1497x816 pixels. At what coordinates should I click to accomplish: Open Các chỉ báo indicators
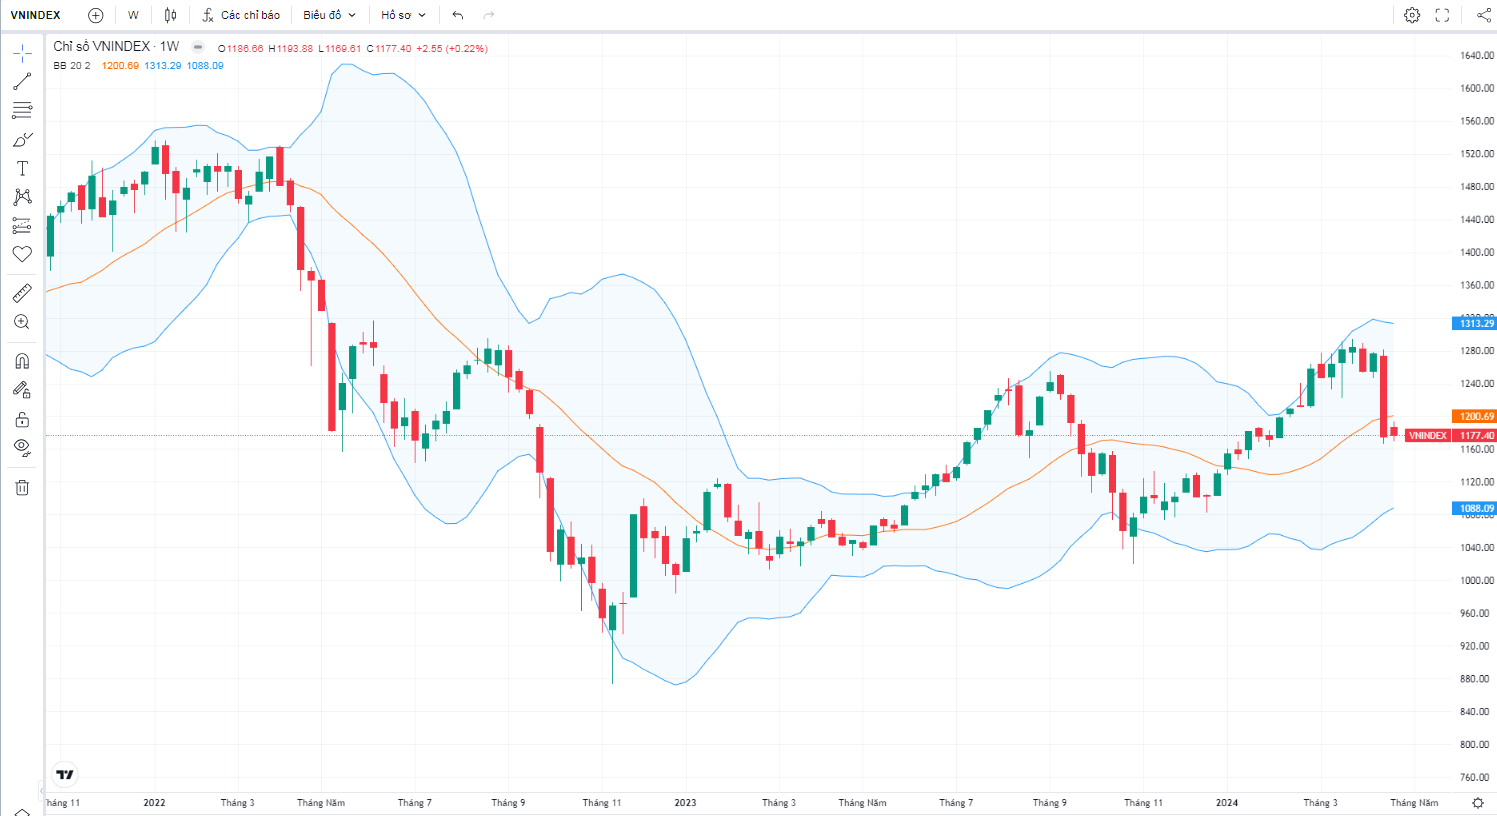pyautogui.click(x=241, y=15)
